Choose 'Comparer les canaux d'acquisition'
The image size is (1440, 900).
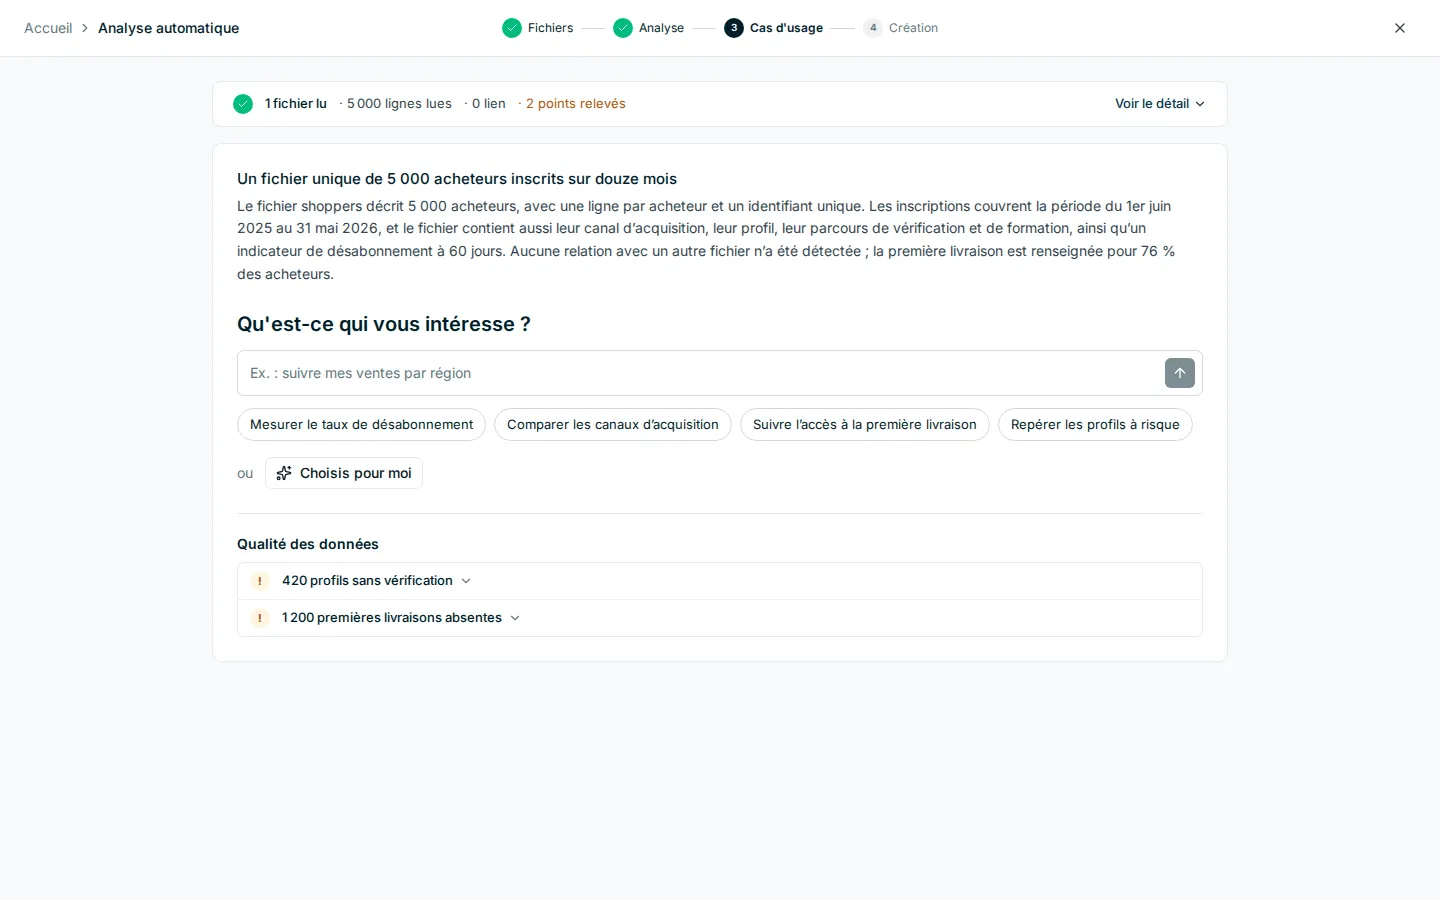(x=613, y=425)
